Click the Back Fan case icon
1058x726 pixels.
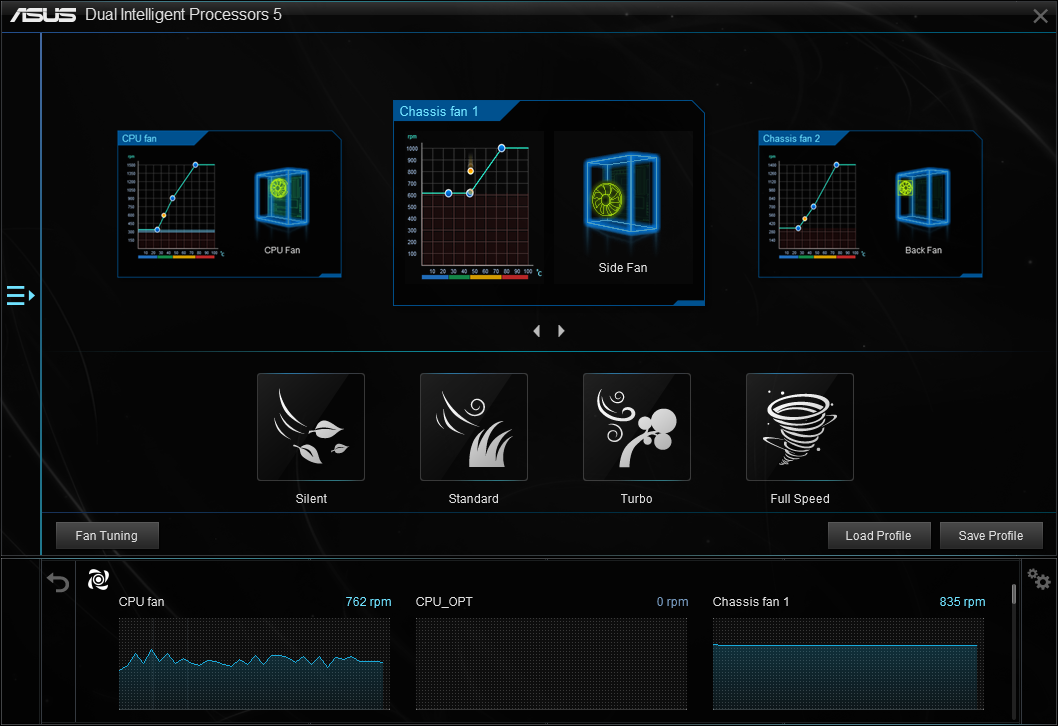click(923, 197)
